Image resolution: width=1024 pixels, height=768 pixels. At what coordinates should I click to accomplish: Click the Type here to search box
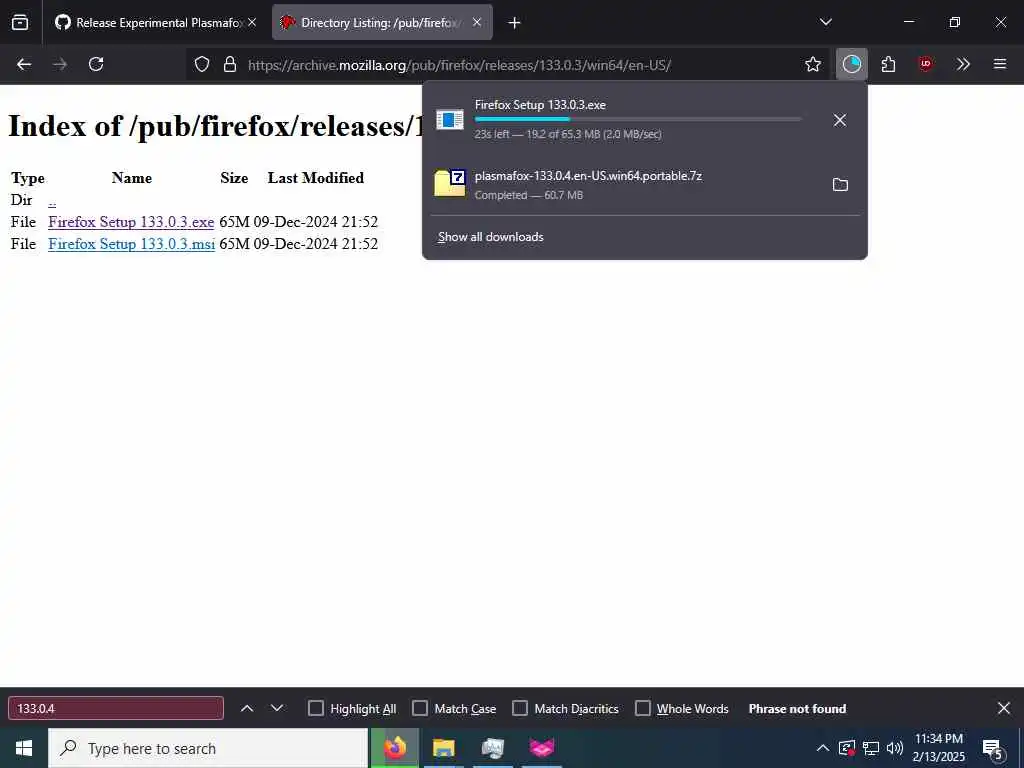208,748
